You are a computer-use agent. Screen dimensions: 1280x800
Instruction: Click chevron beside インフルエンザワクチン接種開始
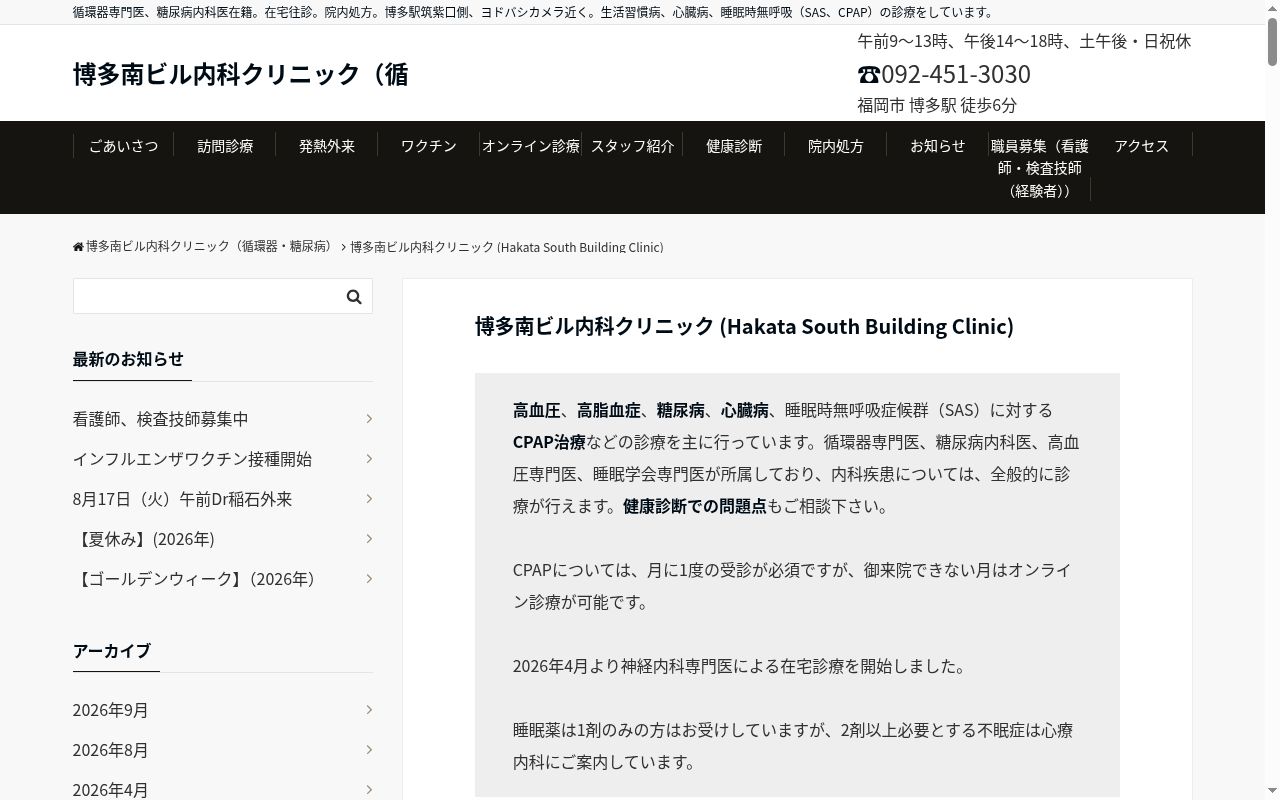click(x=369, y=458)
